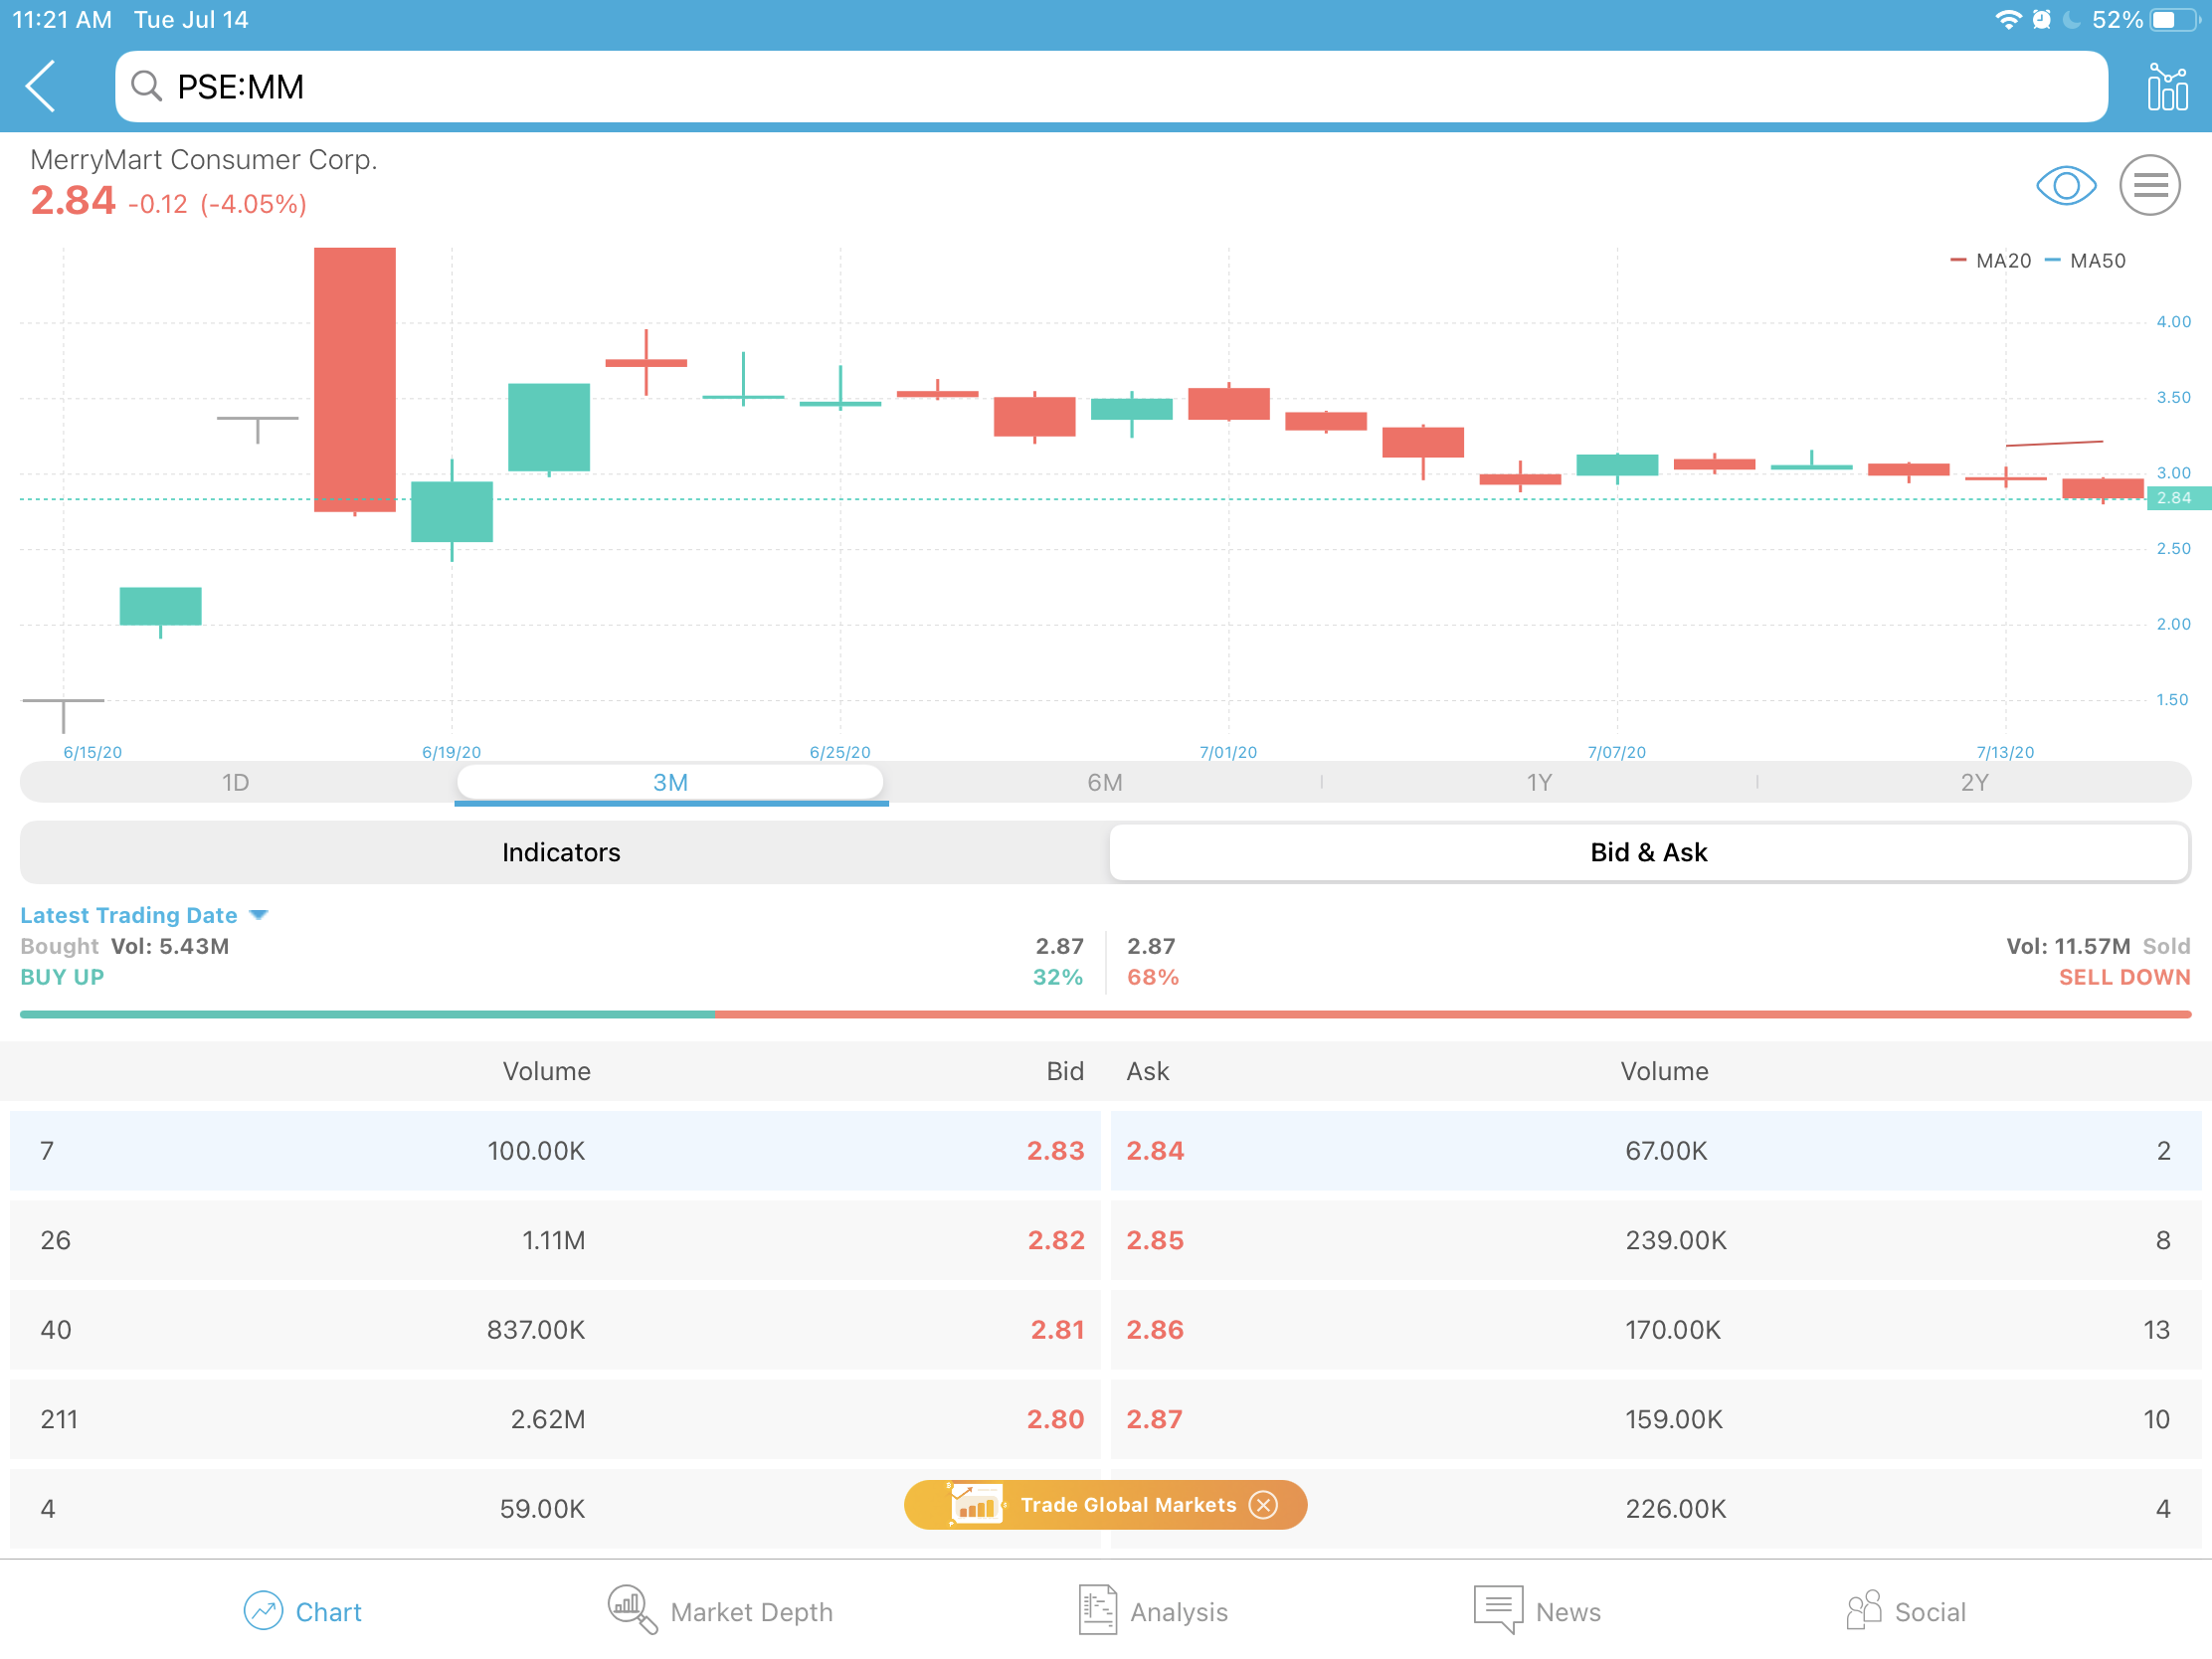Viewport: 2212px width, 1659px height.
Task: Click the SELL DOWN label
Action: click(2124, 977)
